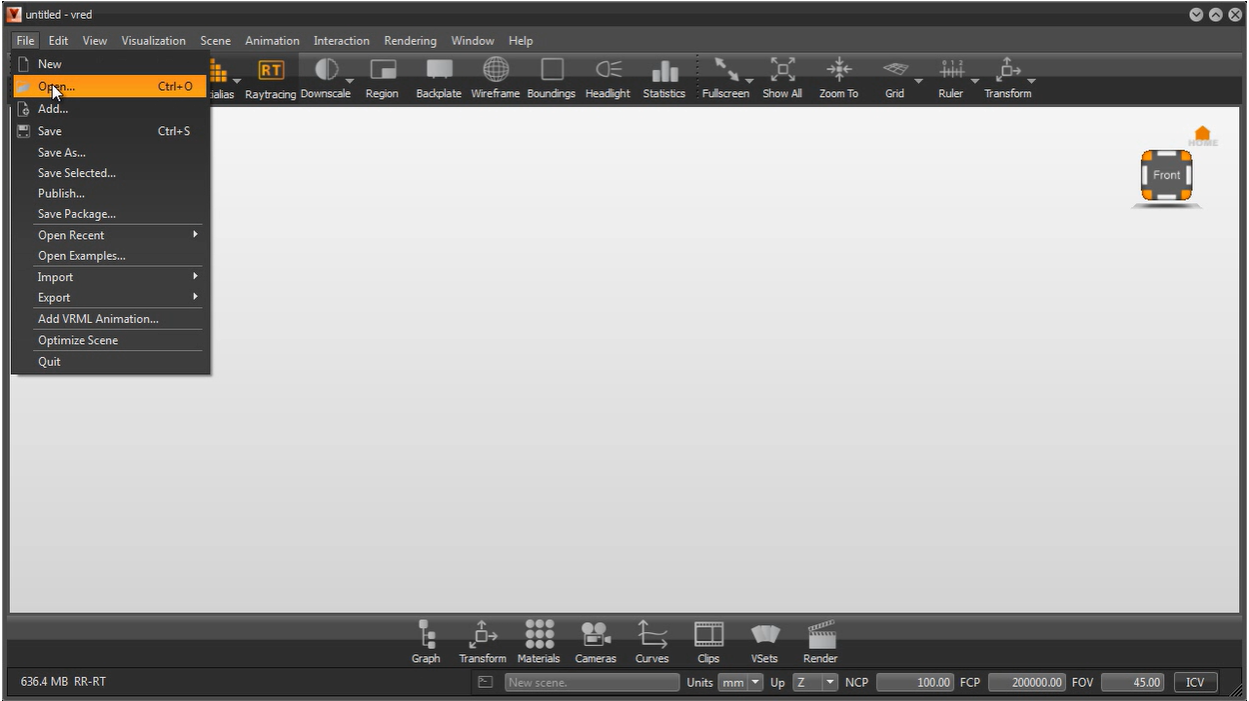Click the New scene text field
Screen dimensions: 1249x701
click(592, 683)
